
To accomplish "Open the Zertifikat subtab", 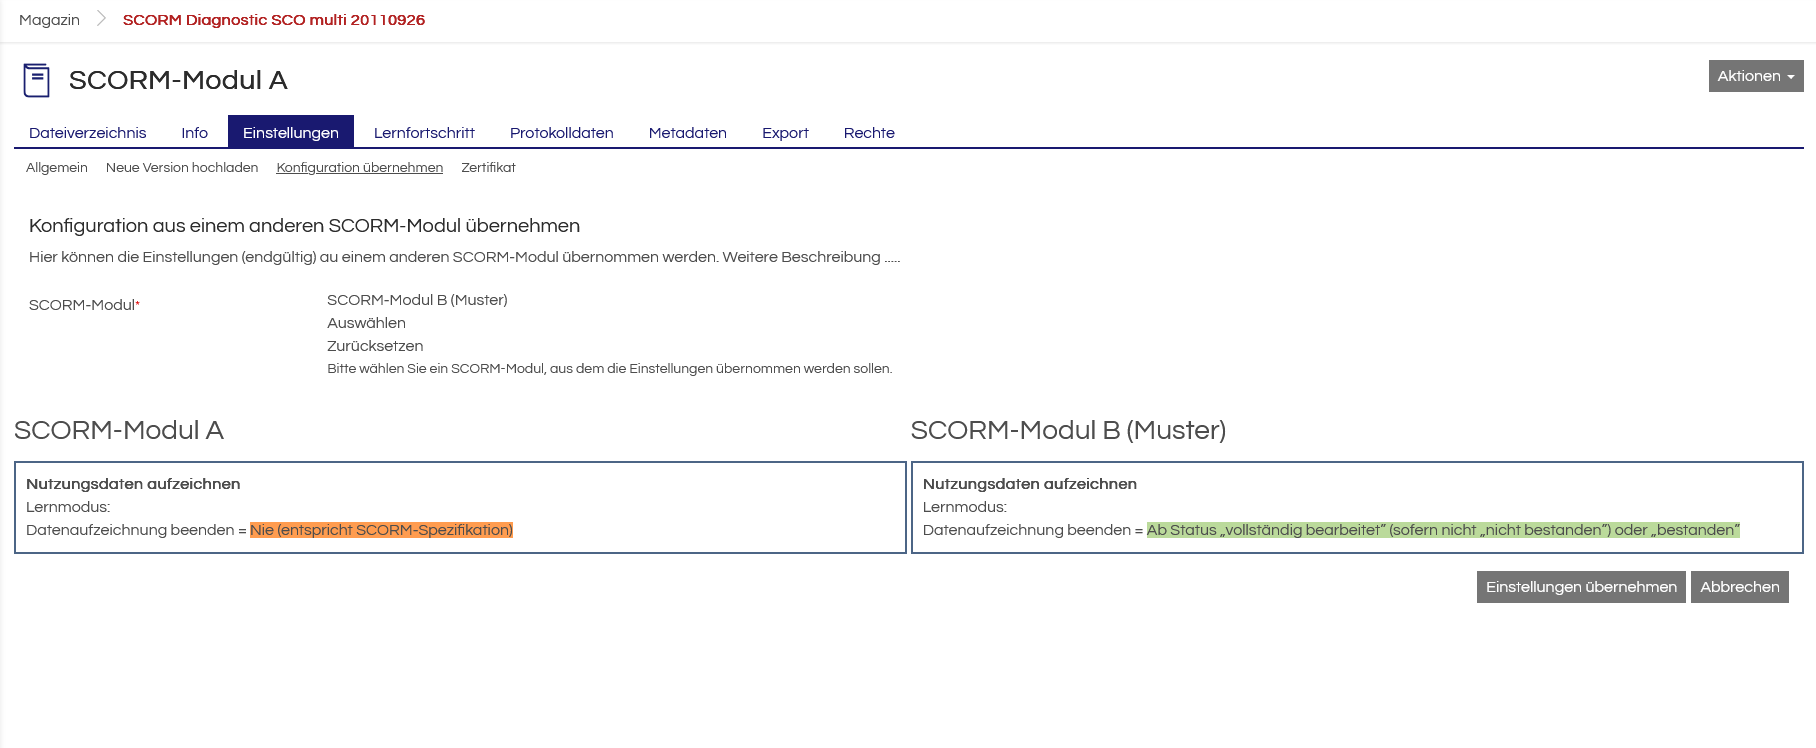I will point(488,168).
